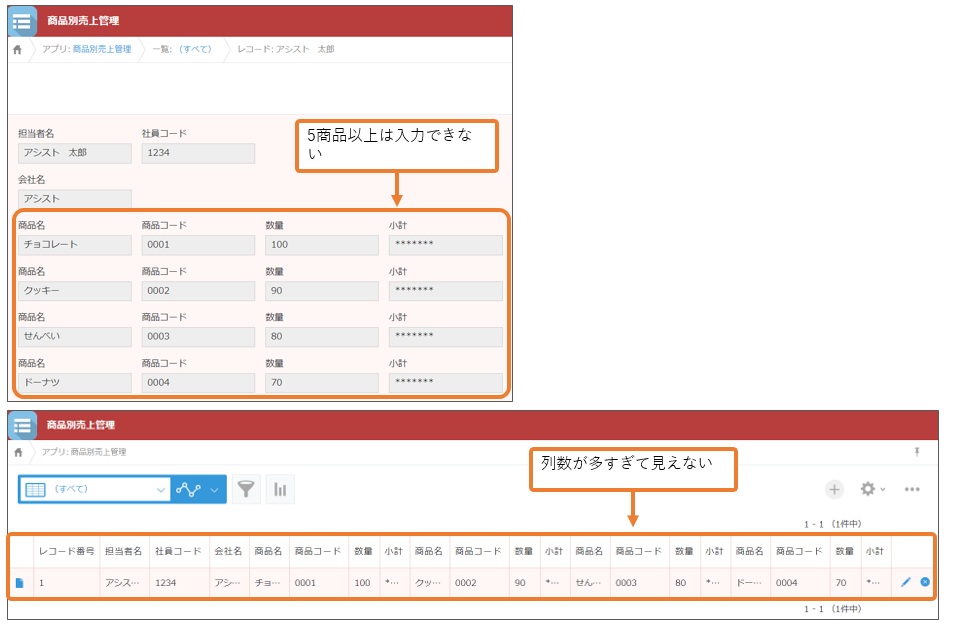
Task: Click the 会社名 column header
Action: point(228,551)
